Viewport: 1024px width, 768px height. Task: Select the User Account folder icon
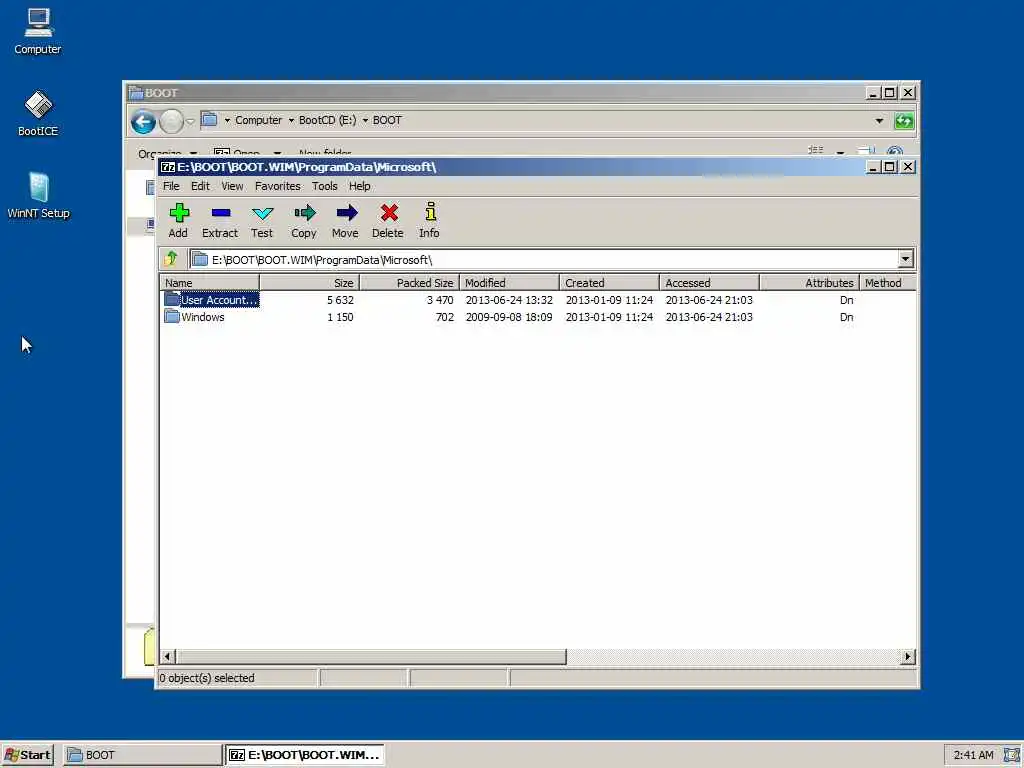click(x=172, y=299)
